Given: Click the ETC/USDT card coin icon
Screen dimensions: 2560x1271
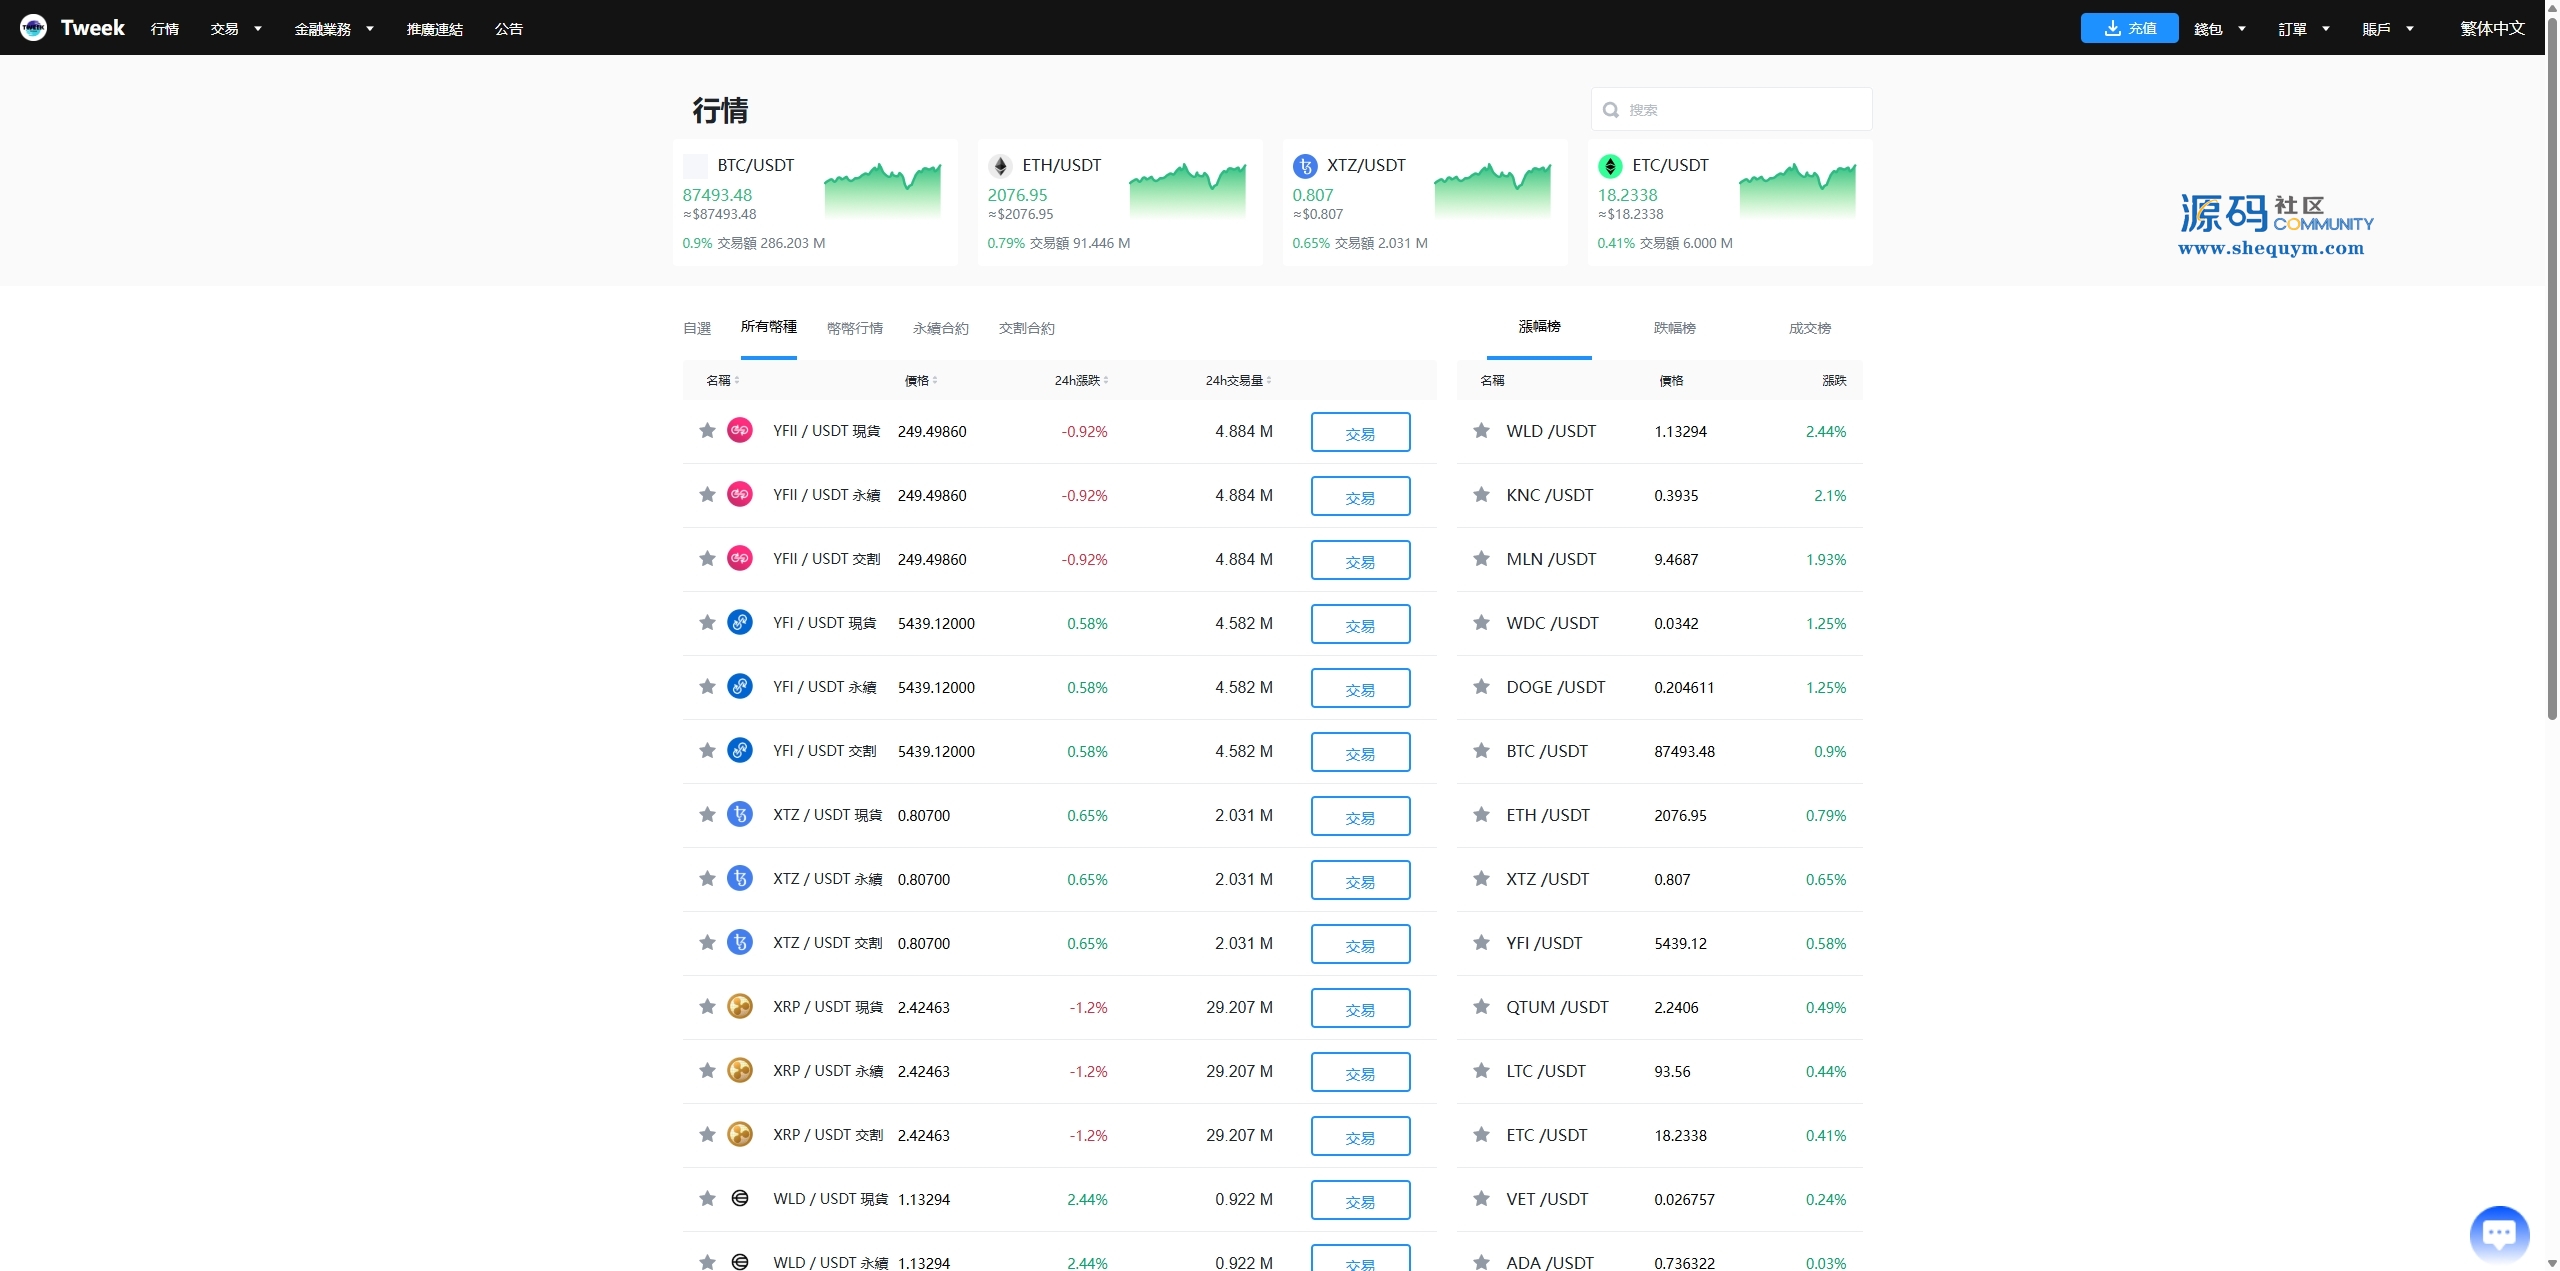Looking at the screenshot, I should click(x=1609, y=166).
